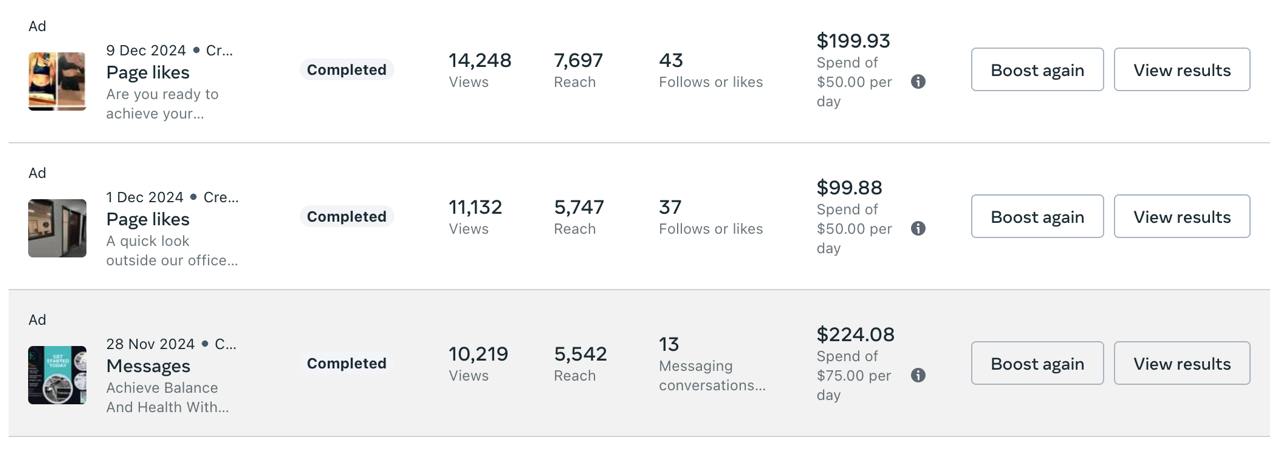View results for the 1 Dec ad
This screenshot has height=453, width=1280.
tap(1182, 217)
